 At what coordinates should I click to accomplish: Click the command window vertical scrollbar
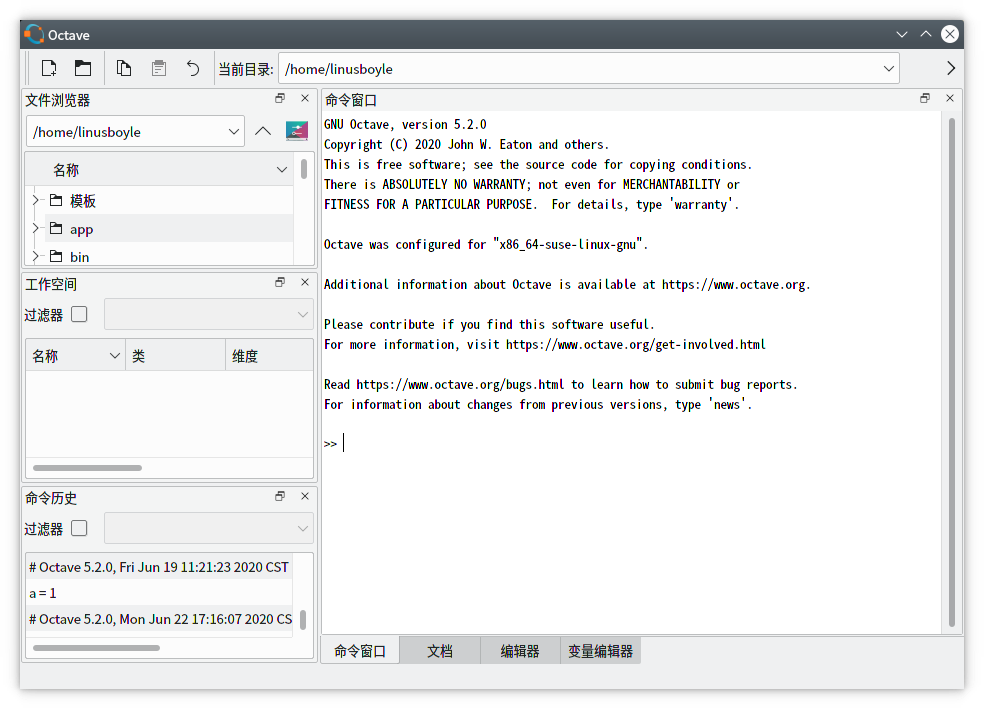click(x=951, y=372)
